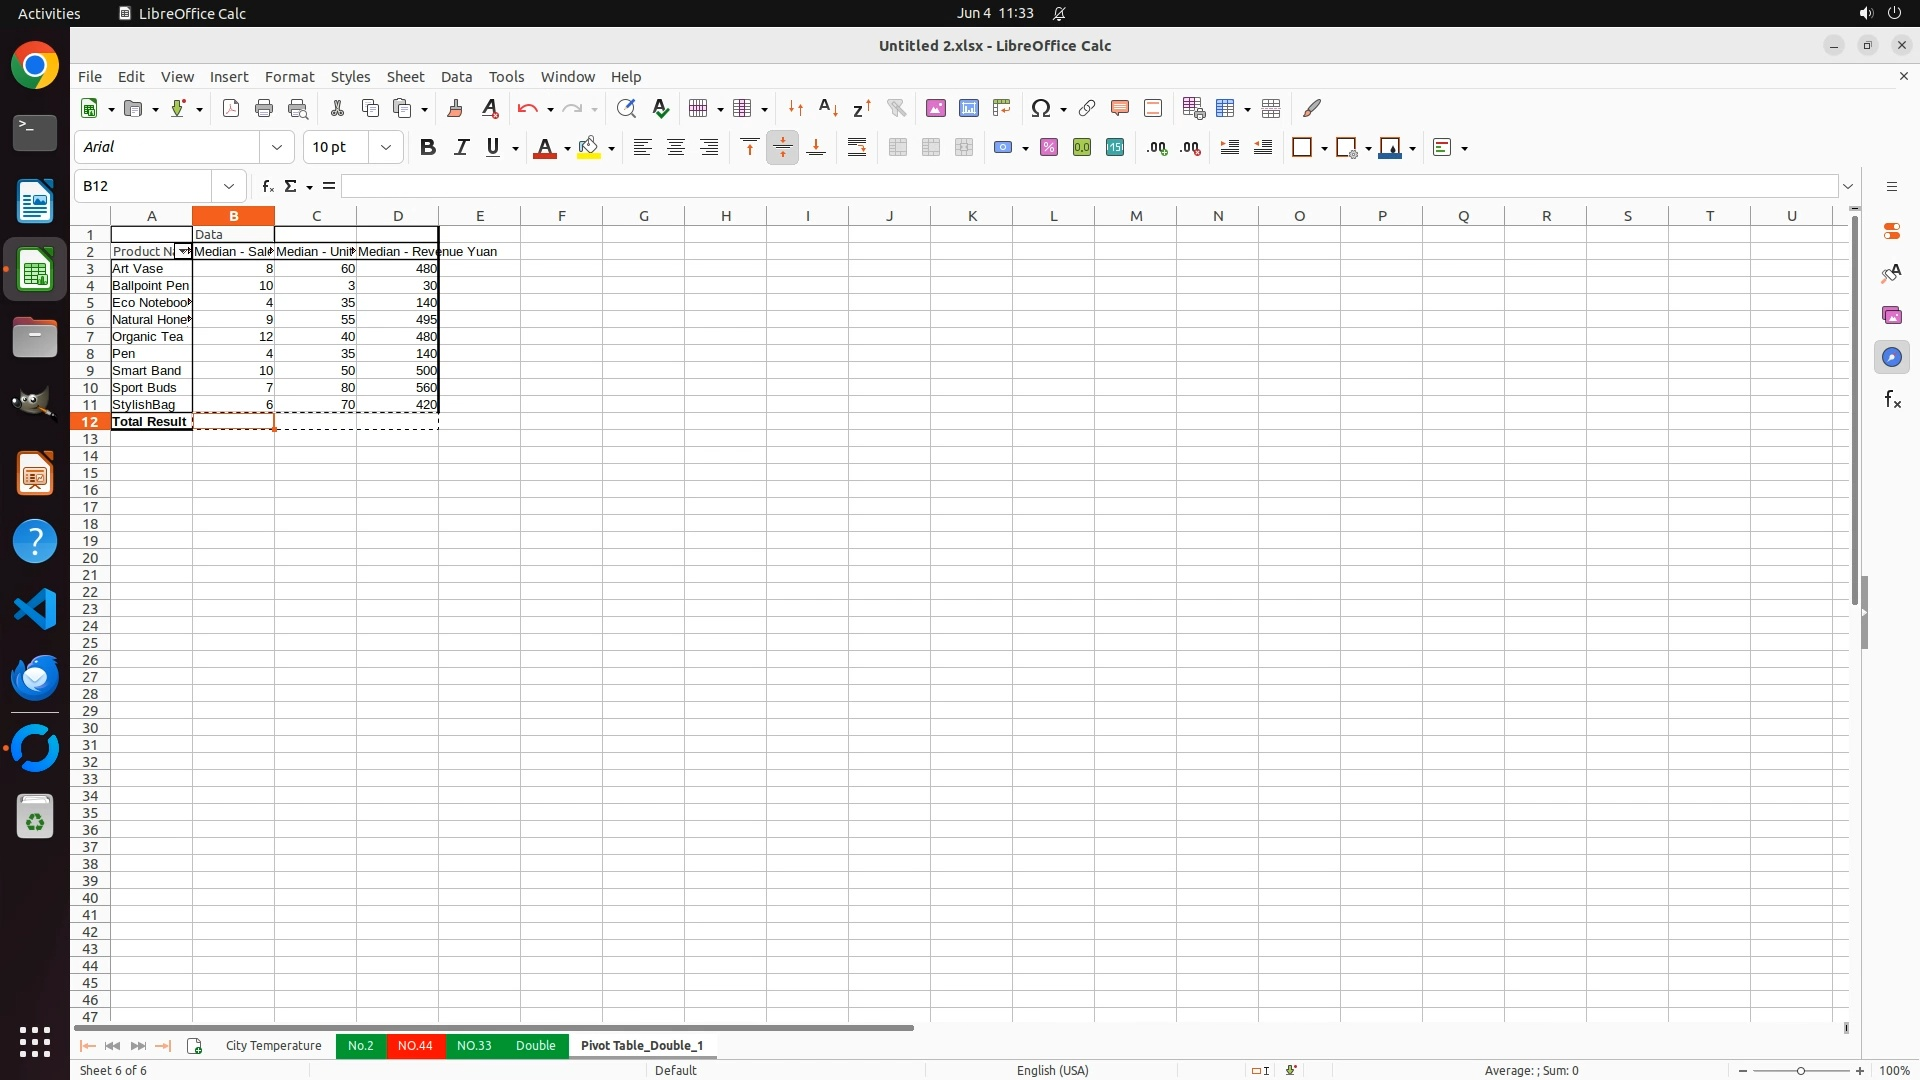This screenshot has height=1080, width=1920.
Task: Click the Merge and Center Cells icon
Action: [x=898, y=148]
